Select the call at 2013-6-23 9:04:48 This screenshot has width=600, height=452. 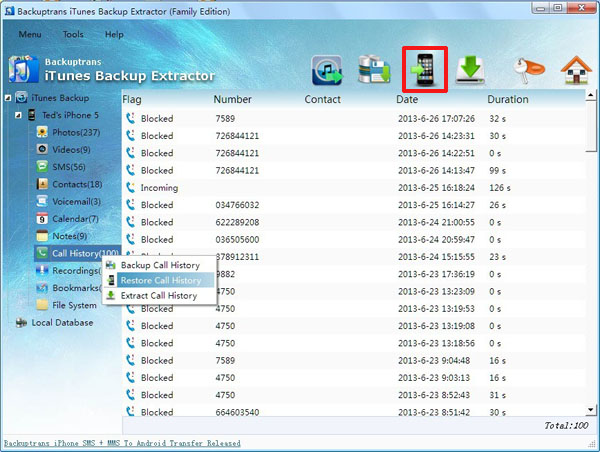pyautogui.click(x=354, y=361)
